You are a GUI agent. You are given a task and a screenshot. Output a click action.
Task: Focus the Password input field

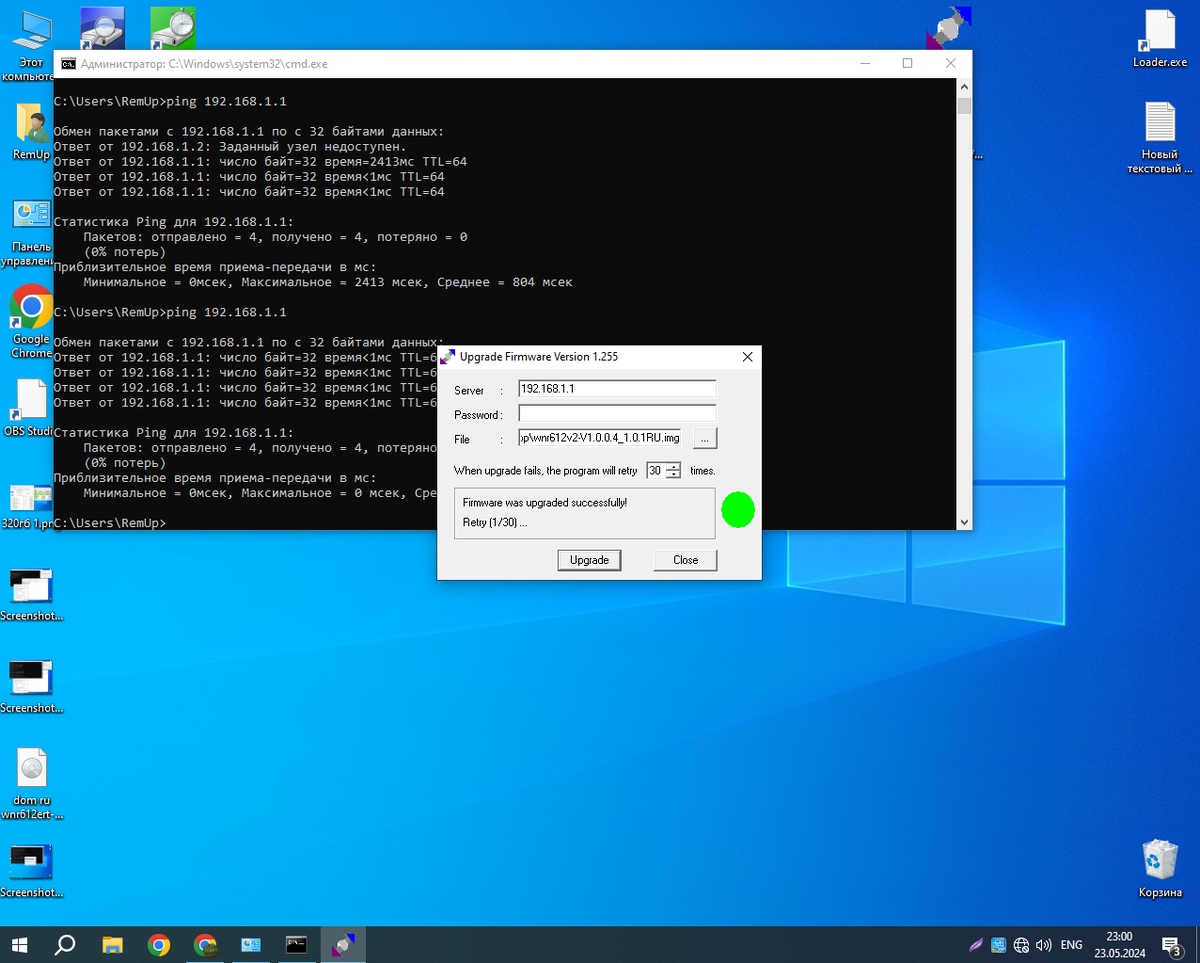click(x=617, y=414)
